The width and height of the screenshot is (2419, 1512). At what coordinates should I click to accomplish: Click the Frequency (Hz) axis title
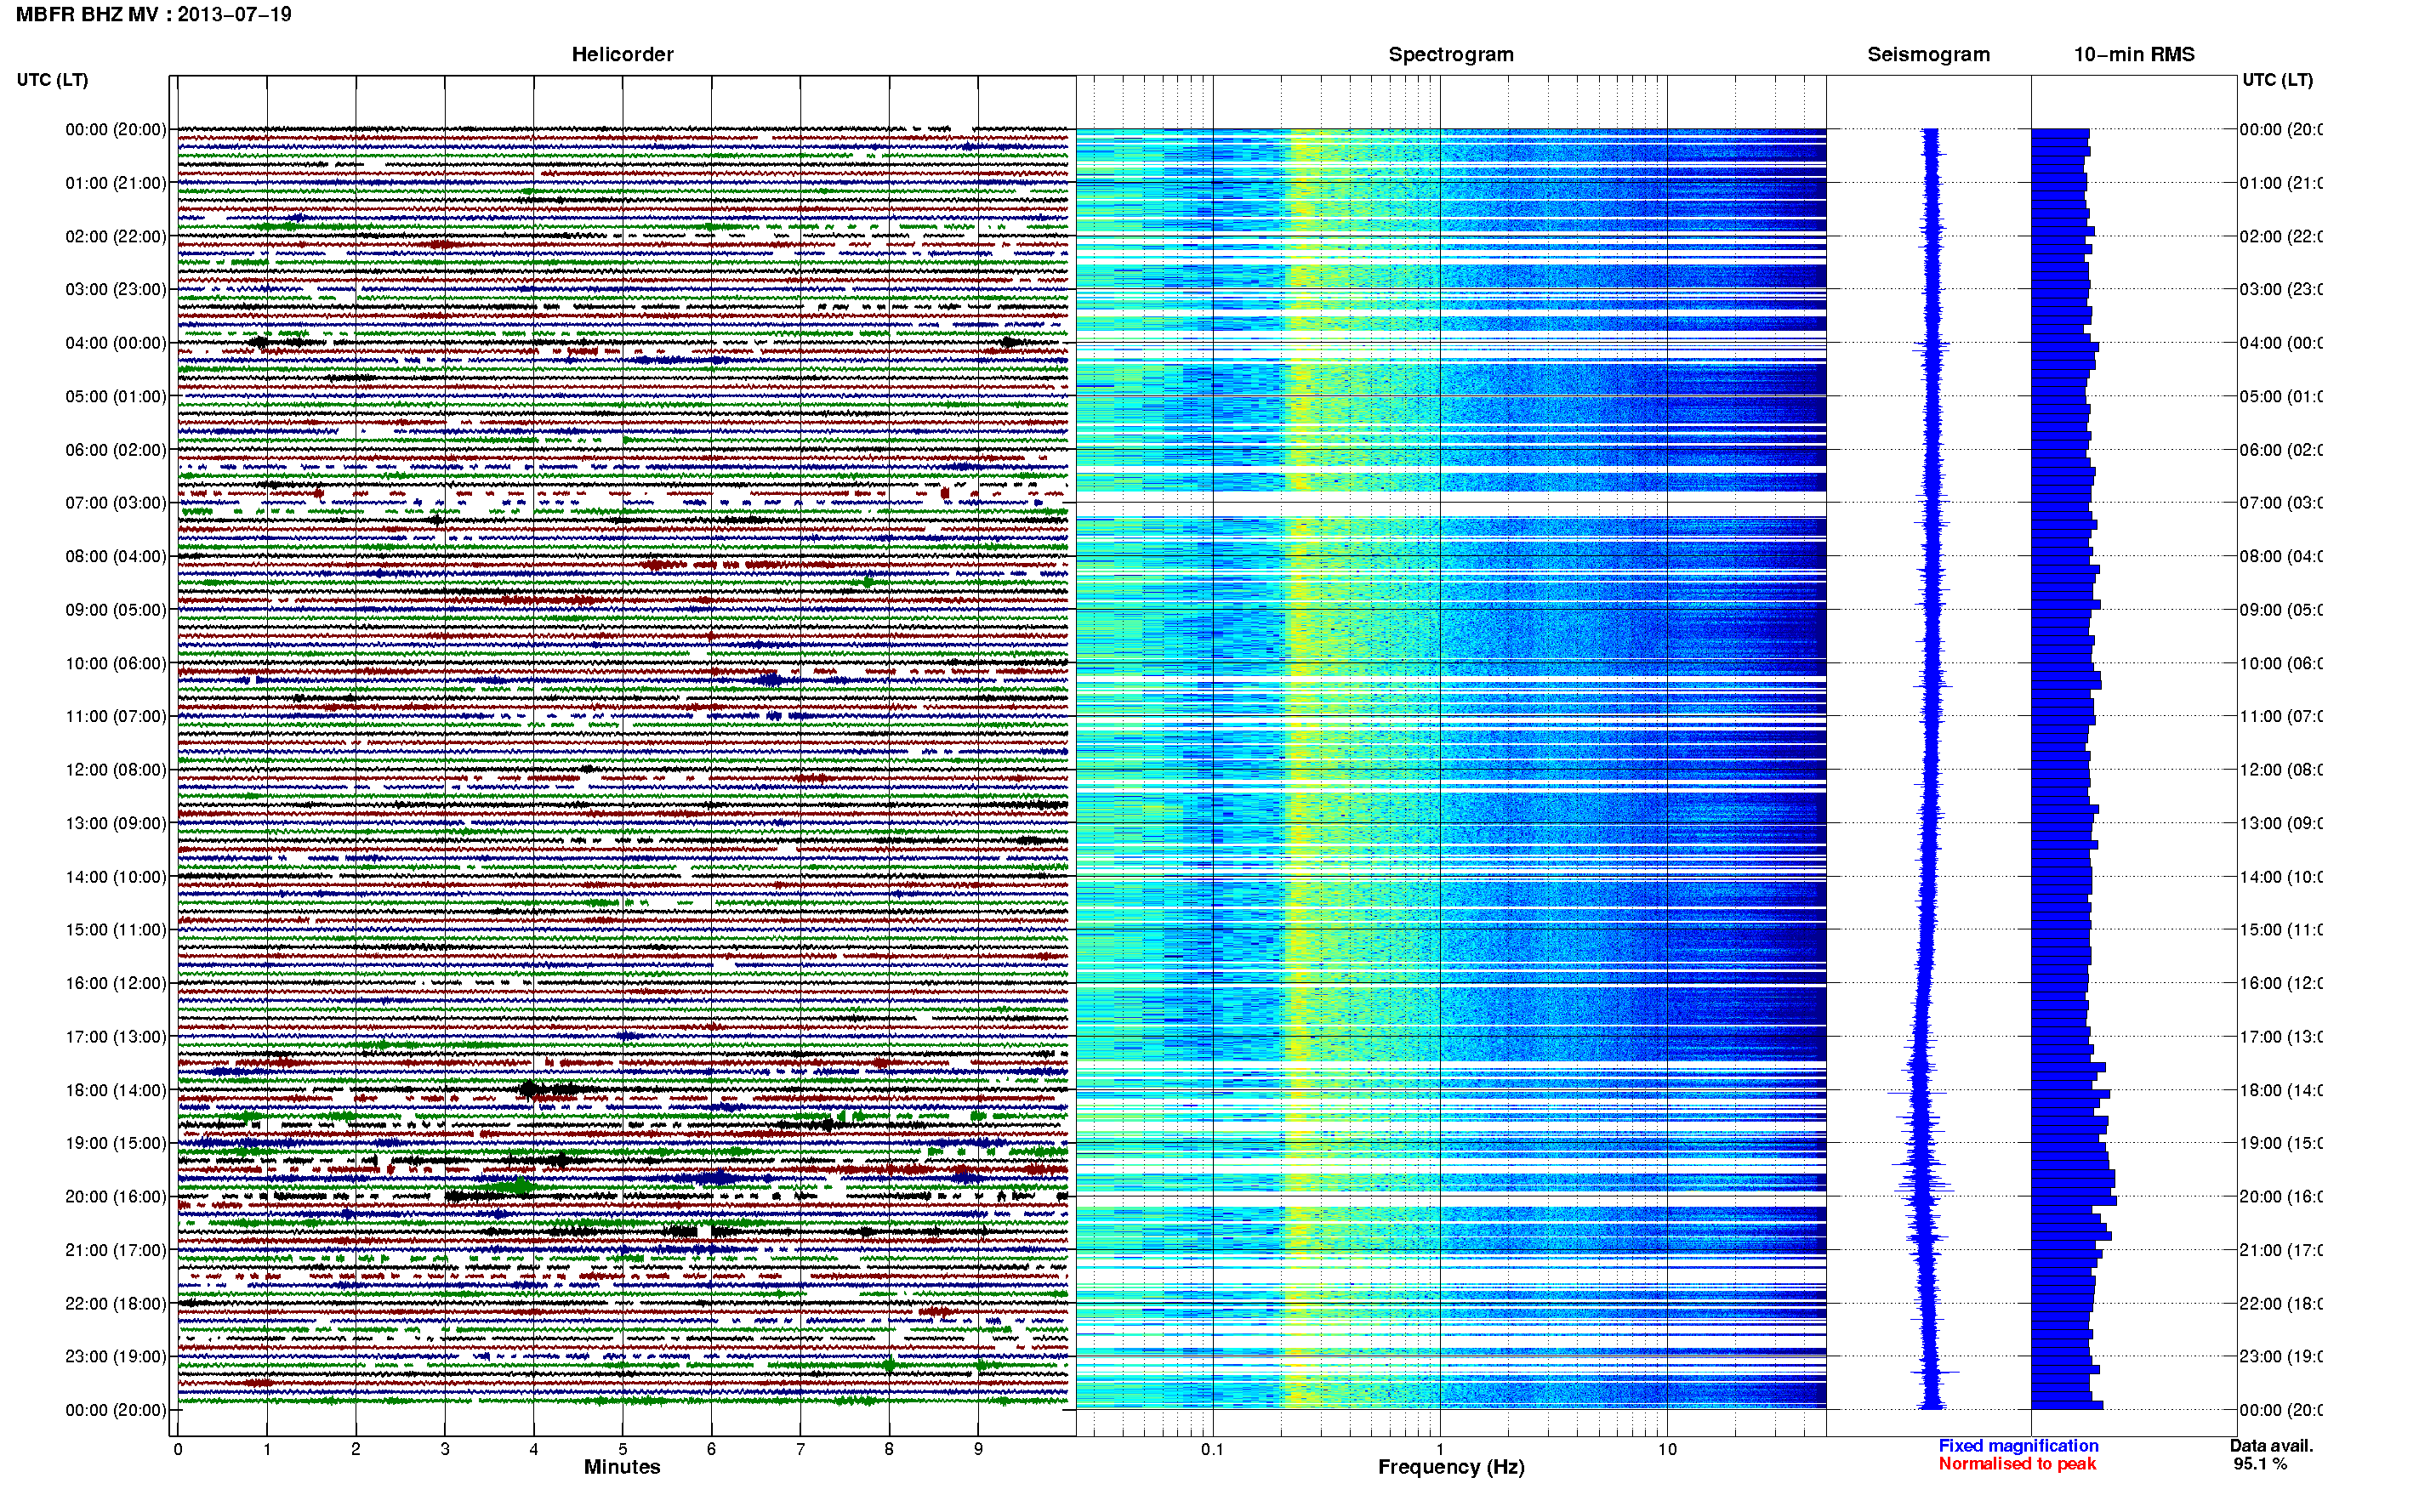(x=1451, y=1468)
